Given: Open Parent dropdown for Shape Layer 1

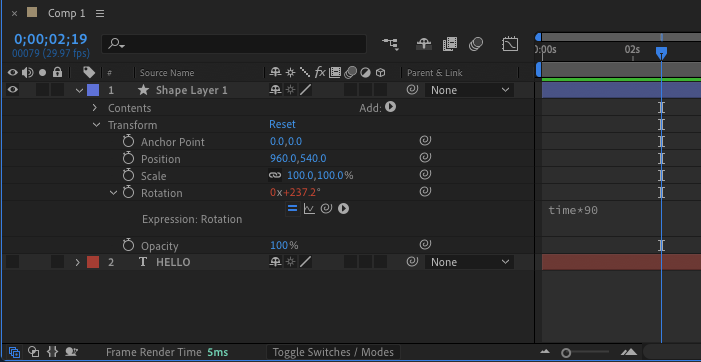Looking at the screenshot, I should (469, 90).
